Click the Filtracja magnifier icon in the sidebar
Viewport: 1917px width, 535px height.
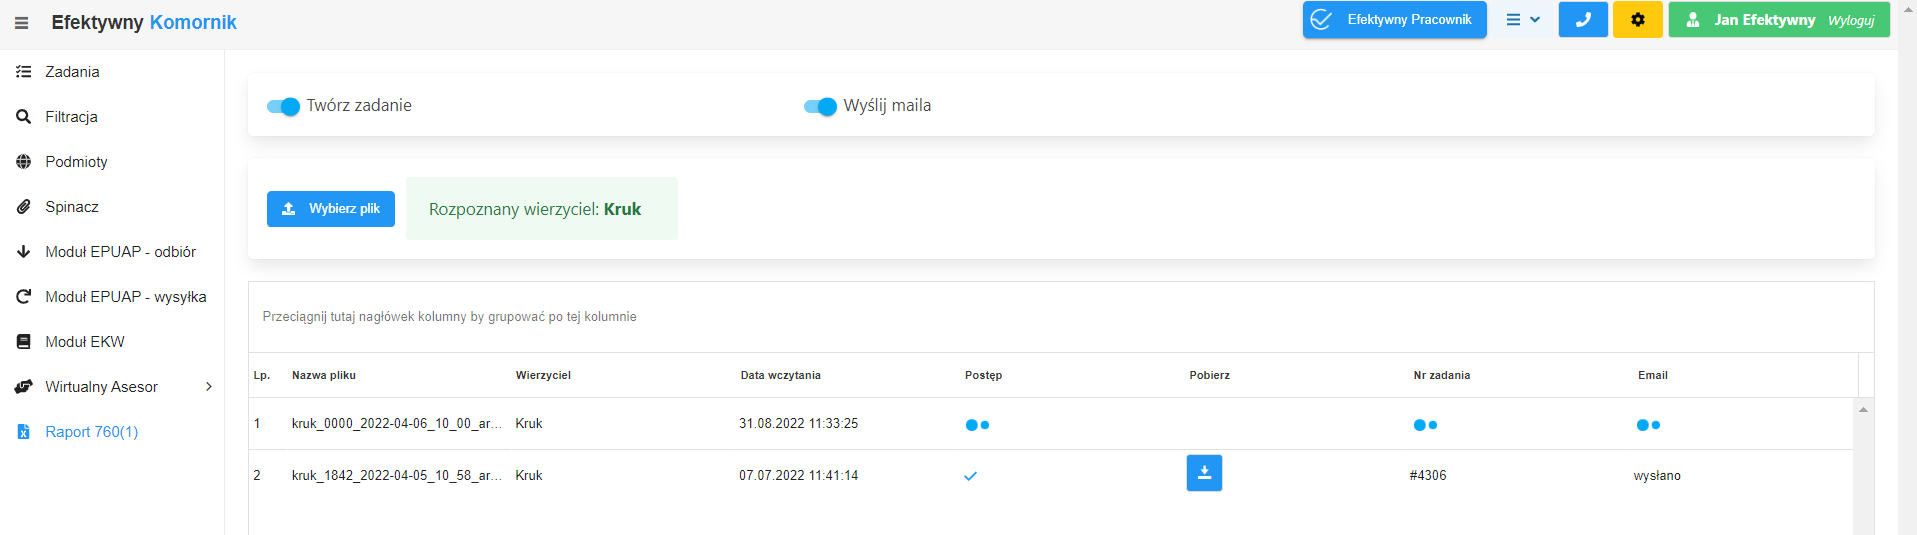pyautogui.click(x=24, y=117)
